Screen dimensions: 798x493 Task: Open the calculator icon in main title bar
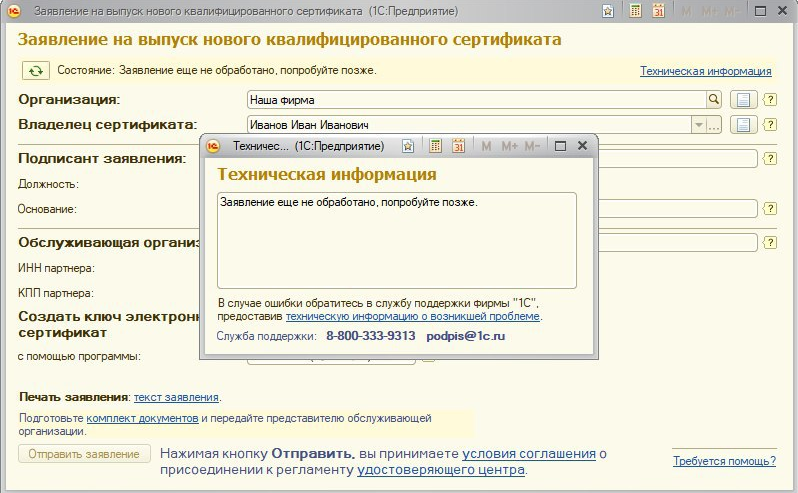coord(635,11)
